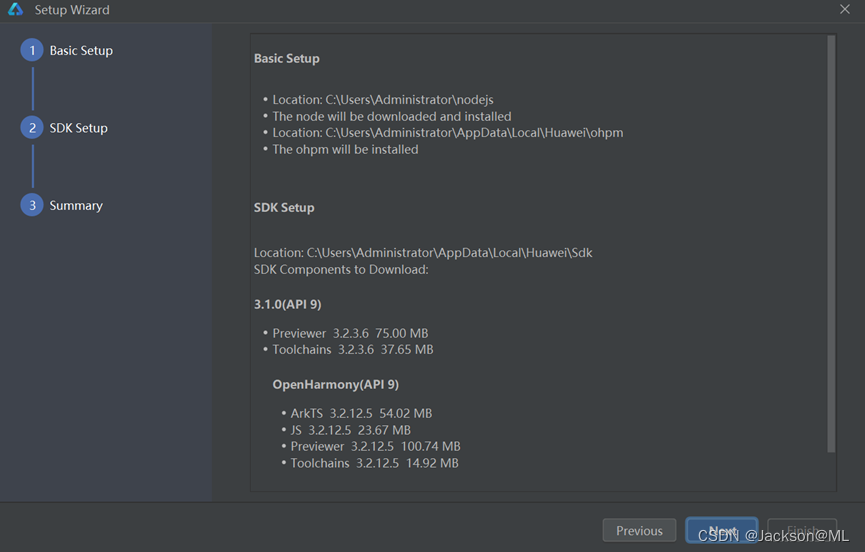
Task: Select 'The node will be downloaded and installed'
Action: click(392, 116)
